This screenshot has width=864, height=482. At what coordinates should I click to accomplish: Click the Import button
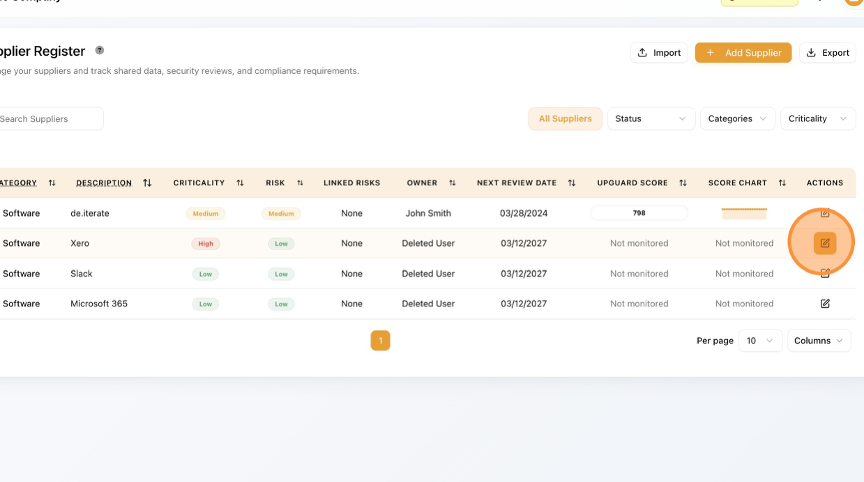point(659,53)
